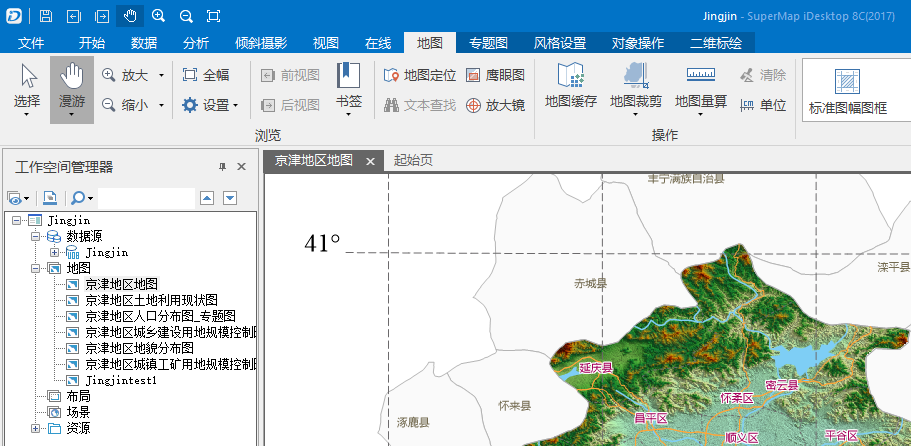Expand the Jingjin datasource node

pos(55,253)
